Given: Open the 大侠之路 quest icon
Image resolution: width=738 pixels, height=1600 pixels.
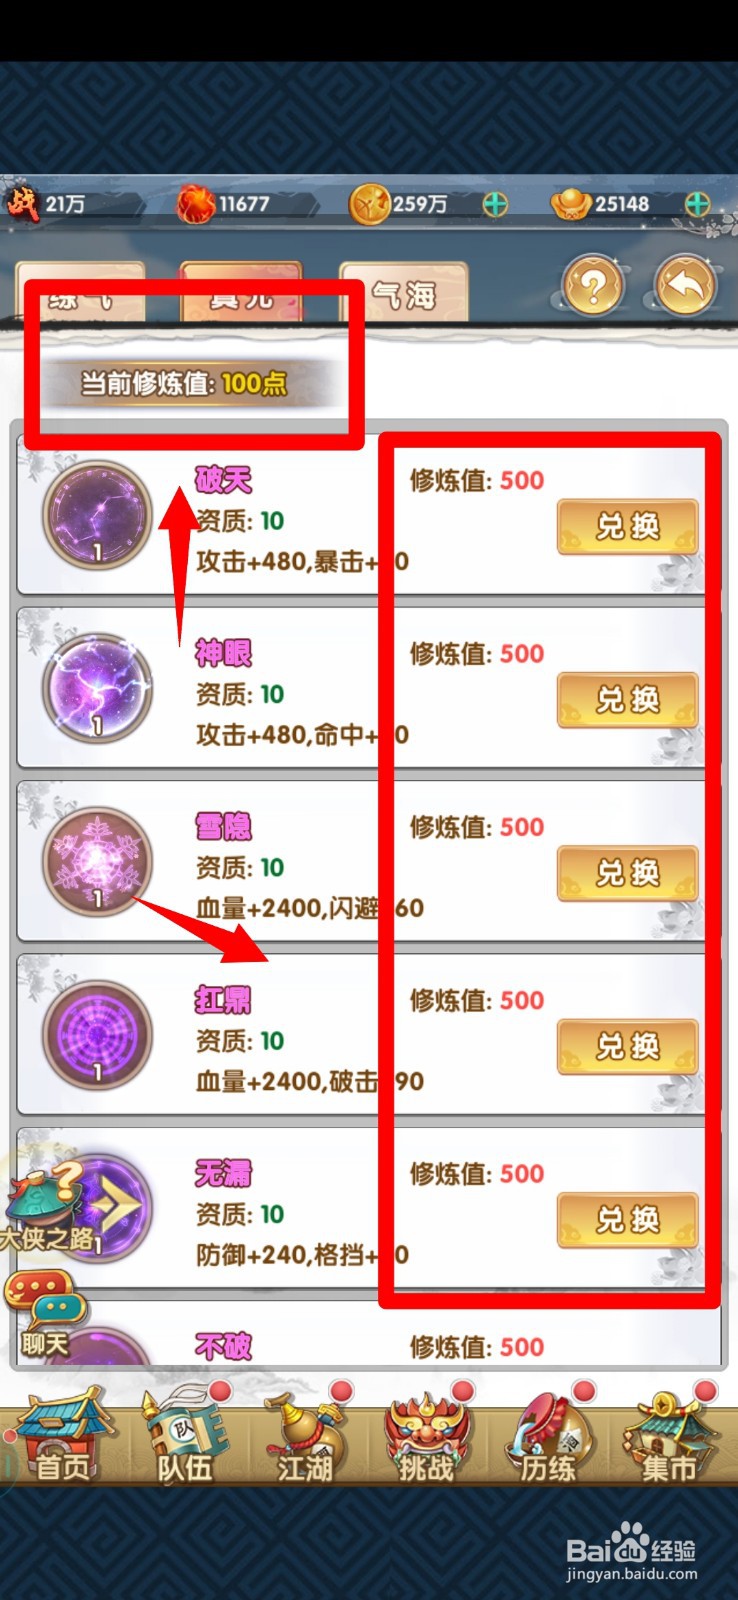Looking at the screenshot, I should (45, 1211).
